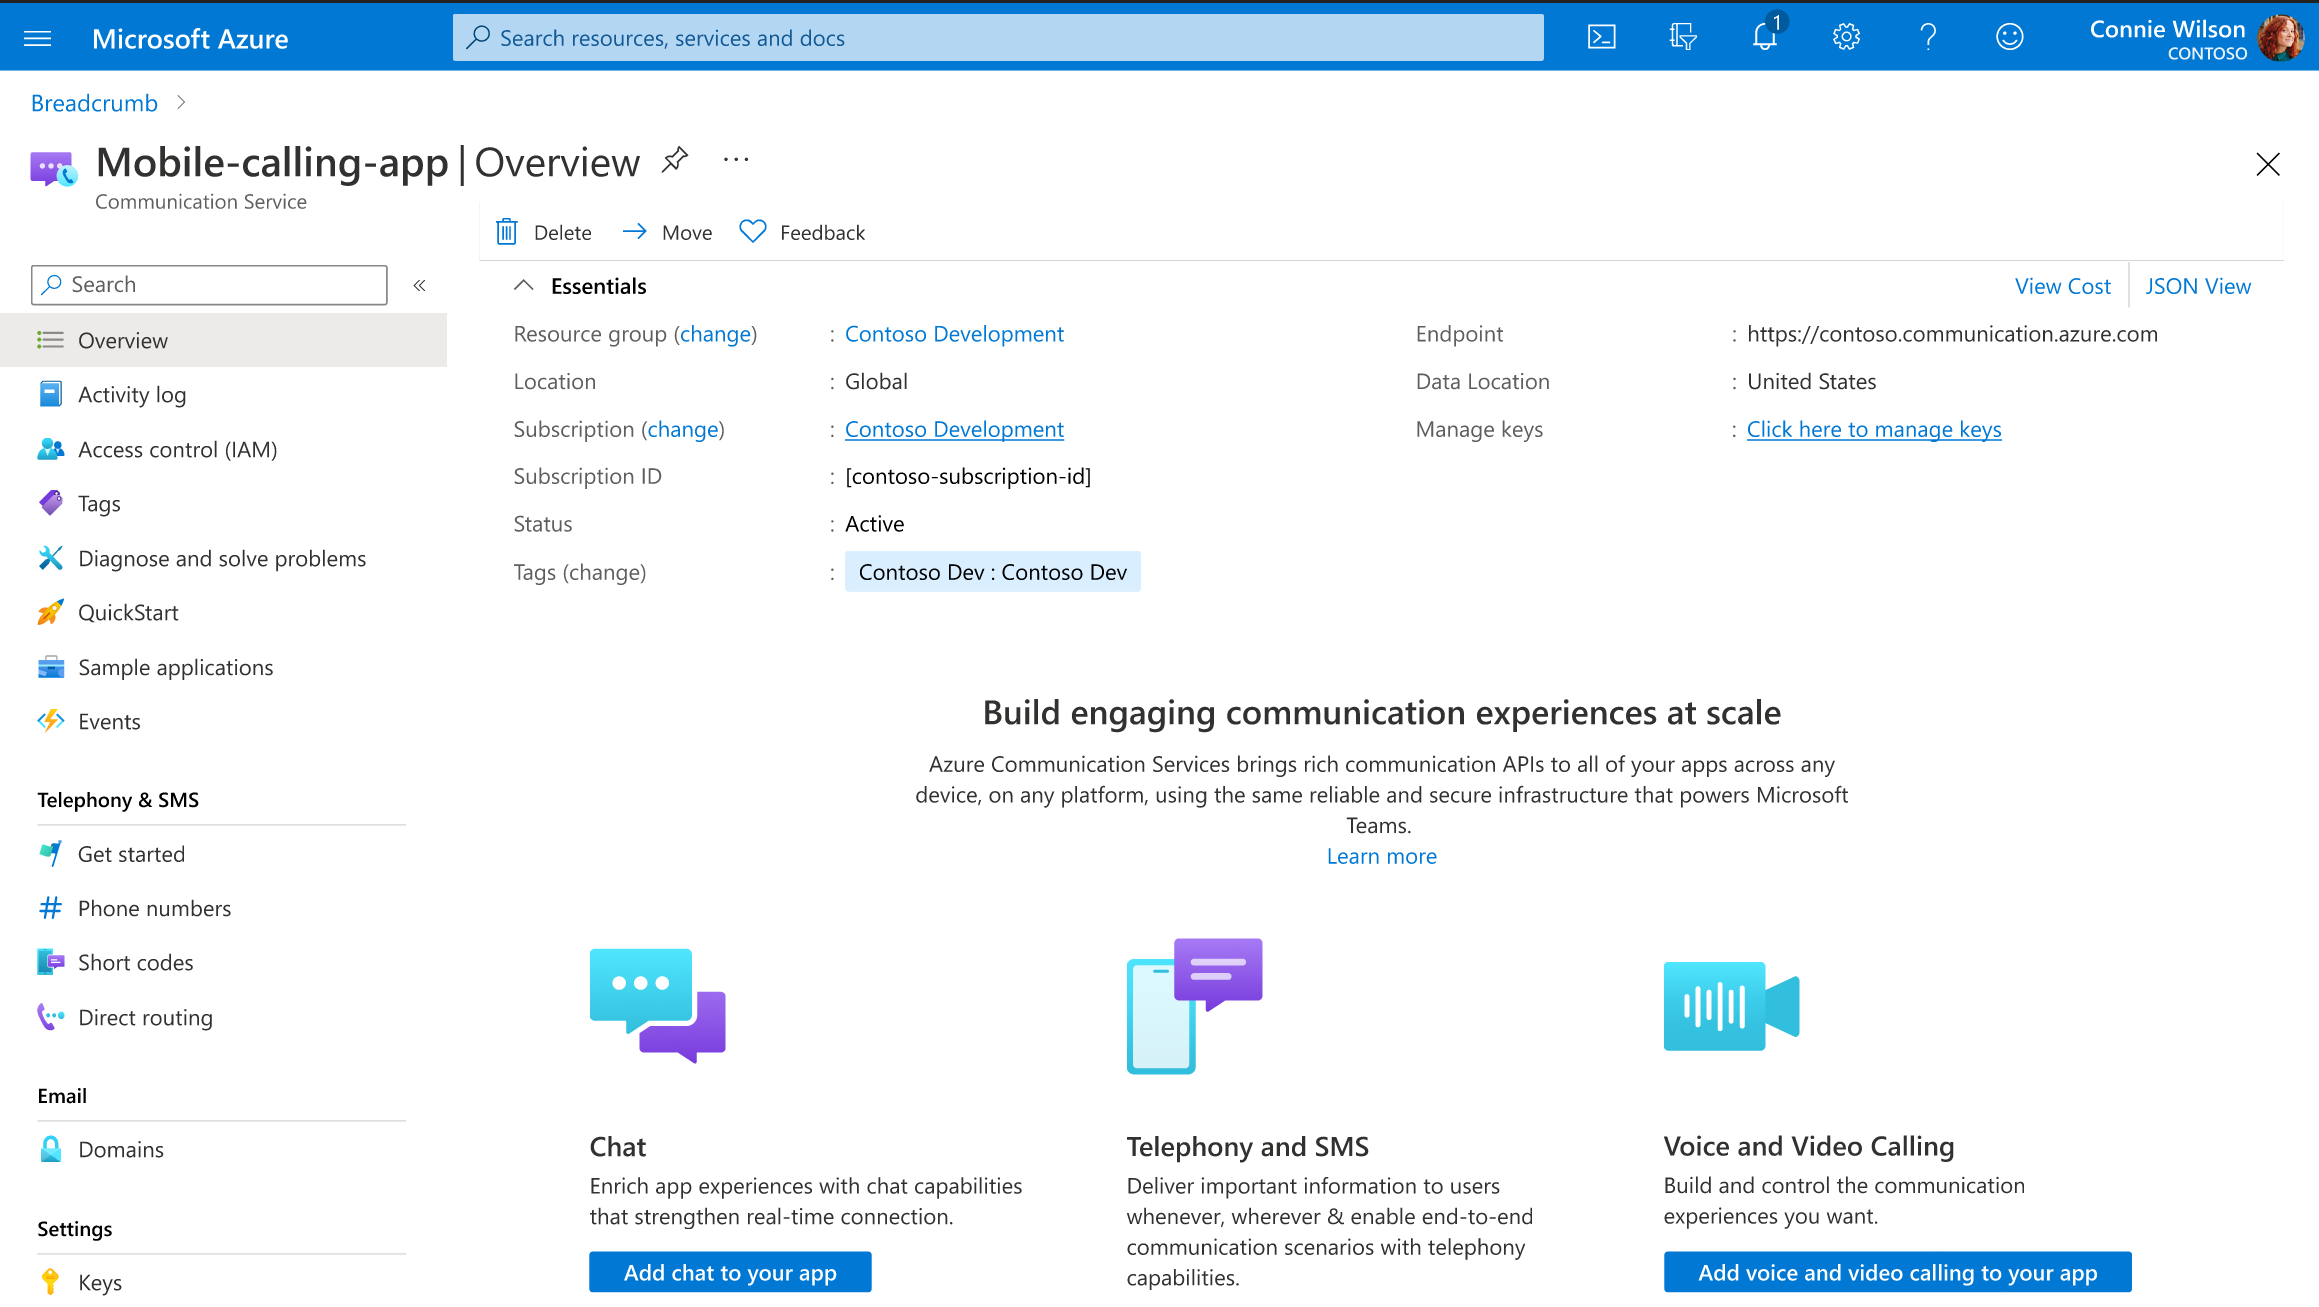The width and height of the screenshot is (2319, 1307).
Task: Open the Cloud Shell icon
Action: coord(1601,38)
